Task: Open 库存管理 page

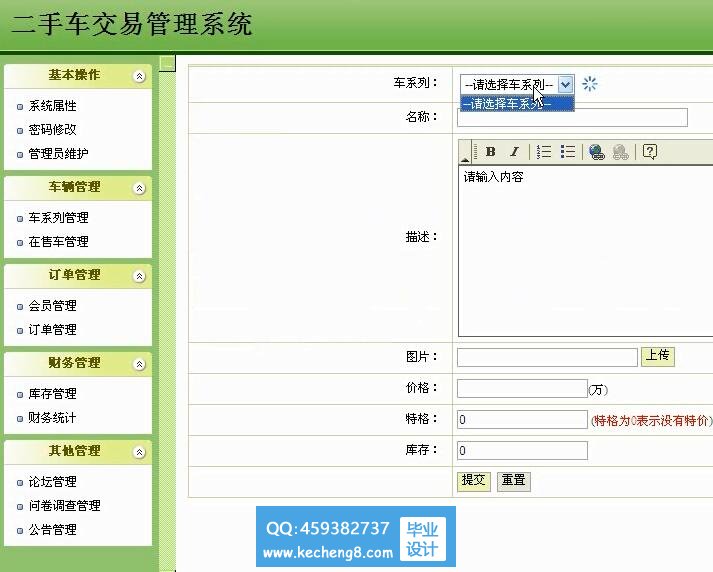Action: coord(52,394)
